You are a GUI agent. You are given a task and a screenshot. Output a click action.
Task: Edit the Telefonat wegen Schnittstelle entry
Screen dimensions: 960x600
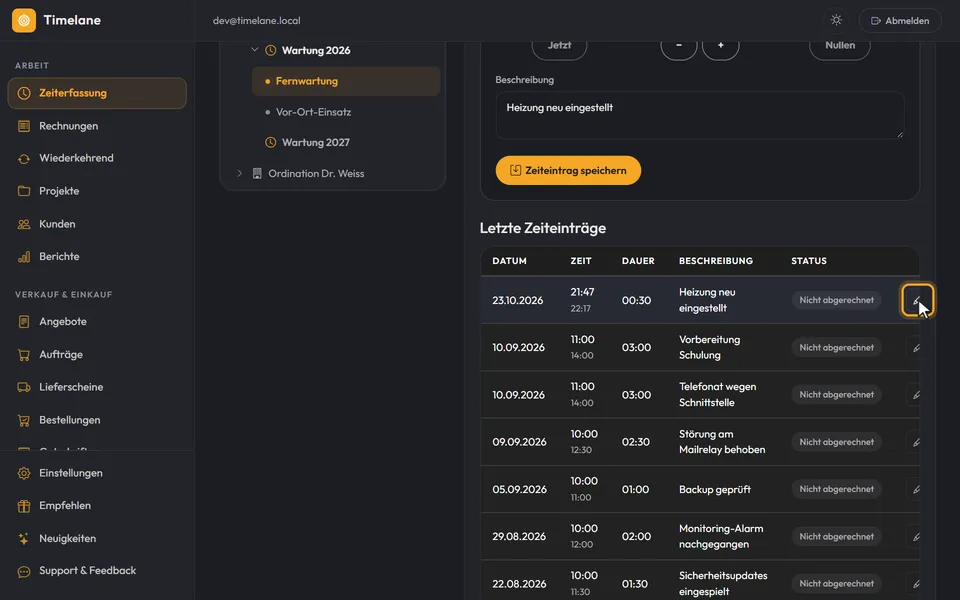(914, 395)
